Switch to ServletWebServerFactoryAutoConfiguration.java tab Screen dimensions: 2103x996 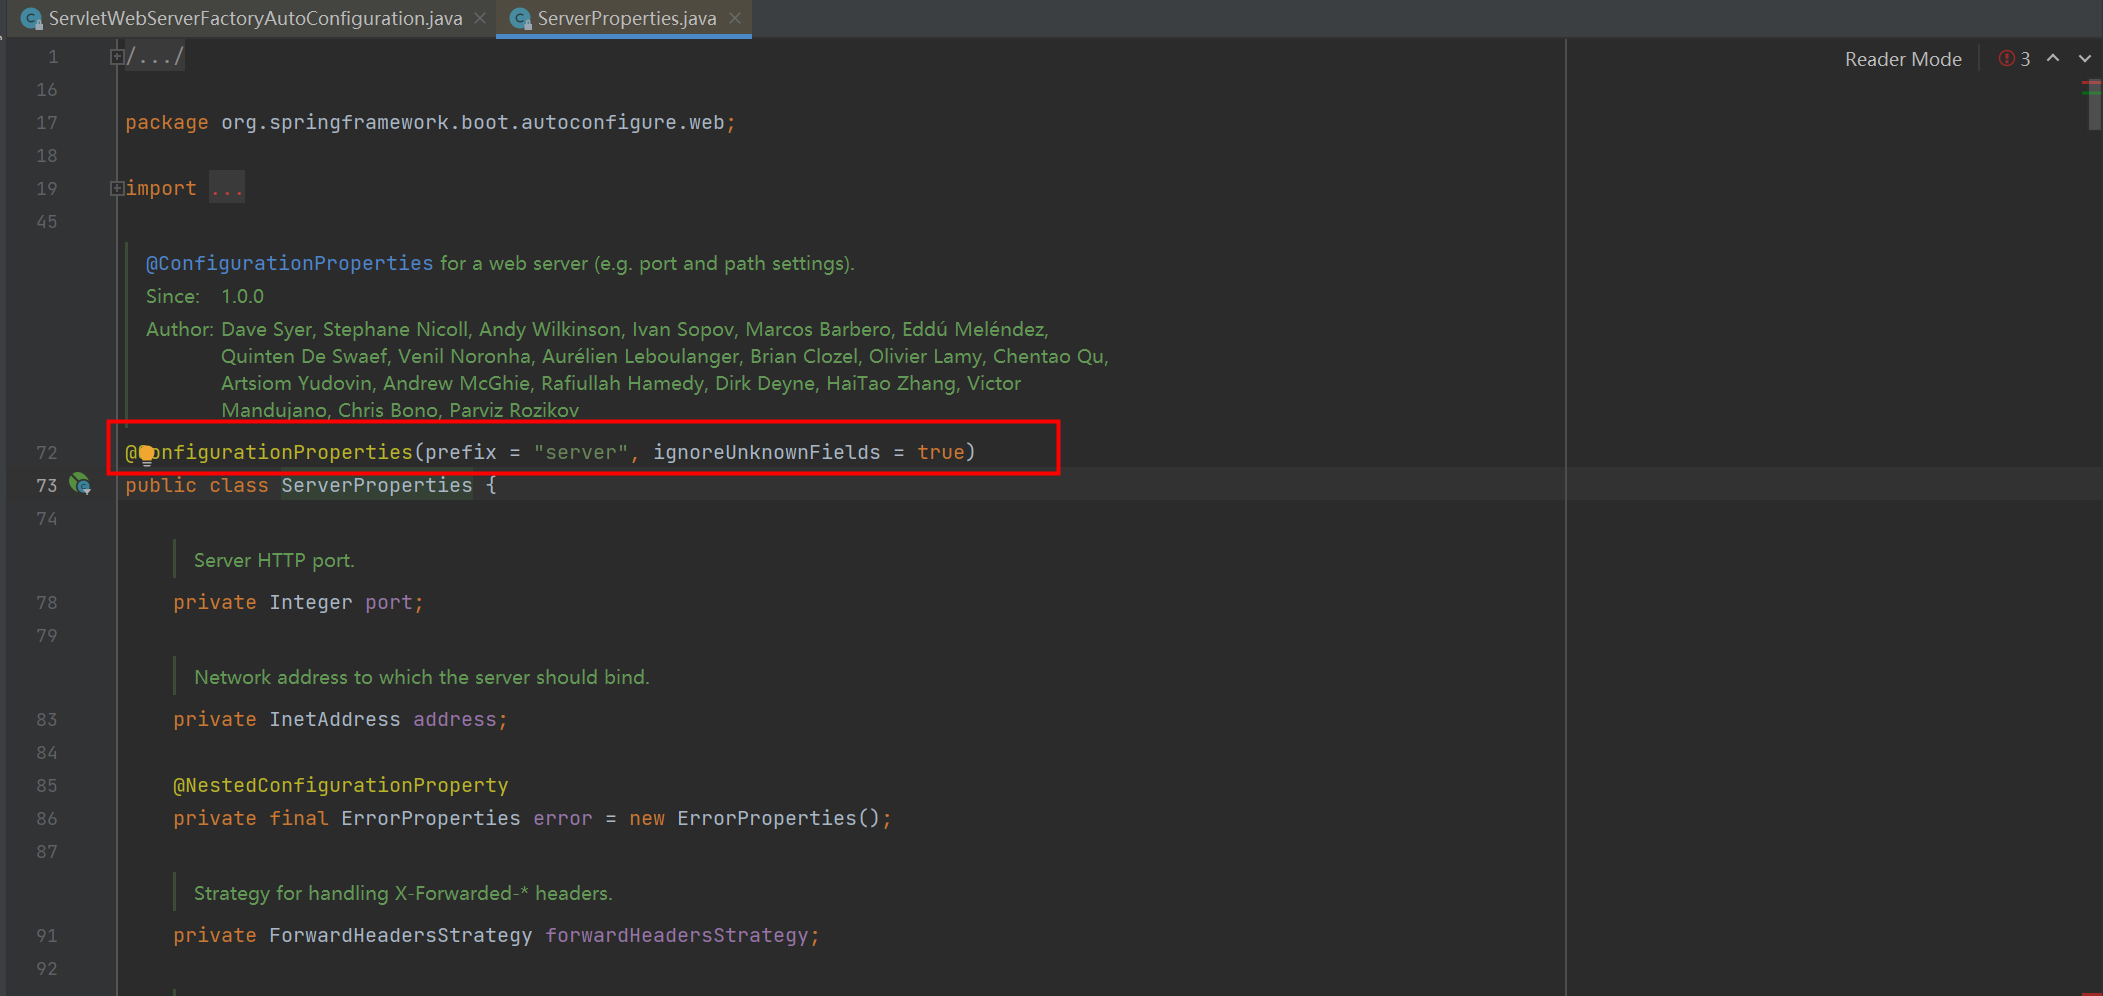[255, 18]
